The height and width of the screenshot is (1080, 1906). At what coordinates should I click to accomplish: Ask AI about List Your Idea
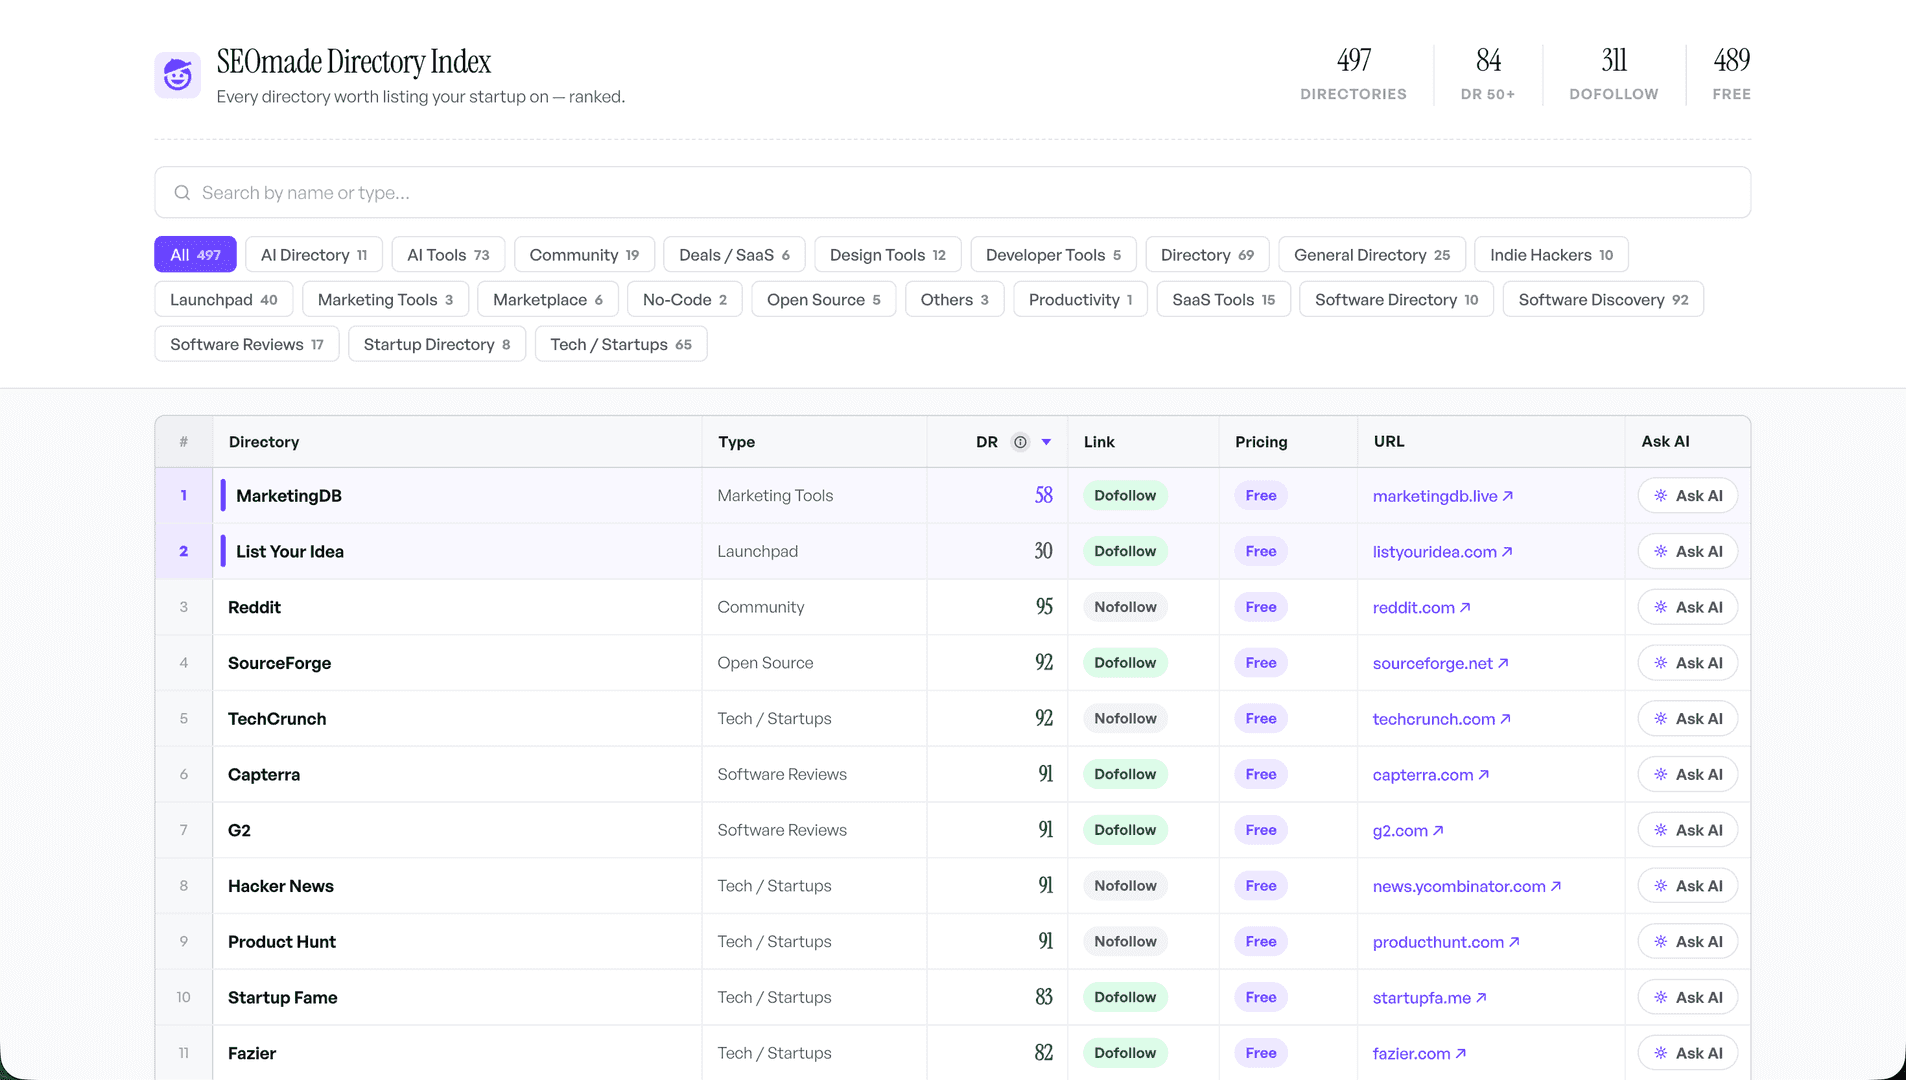pyautogui.click(x=1688, y=552)
